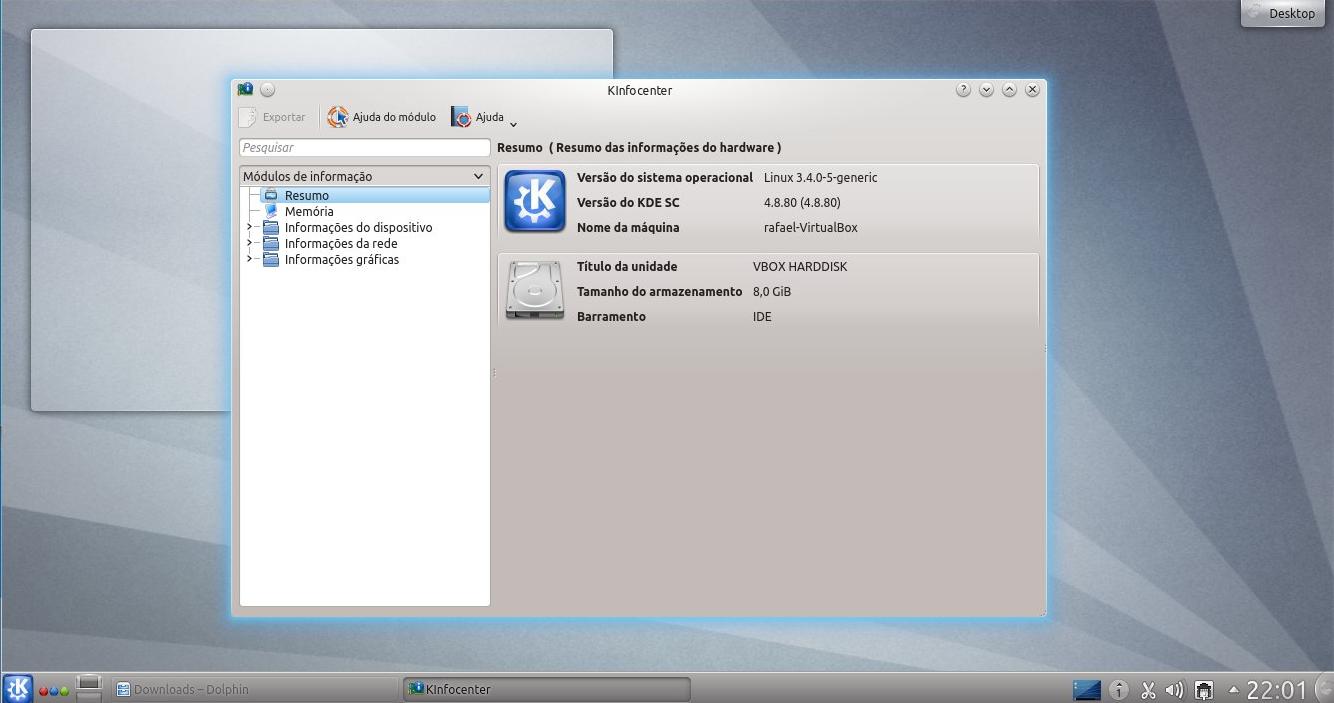This screenshot has height=703, width=1334.
Task: Click Versão do KDE SC label
Action: coord(628,202)
